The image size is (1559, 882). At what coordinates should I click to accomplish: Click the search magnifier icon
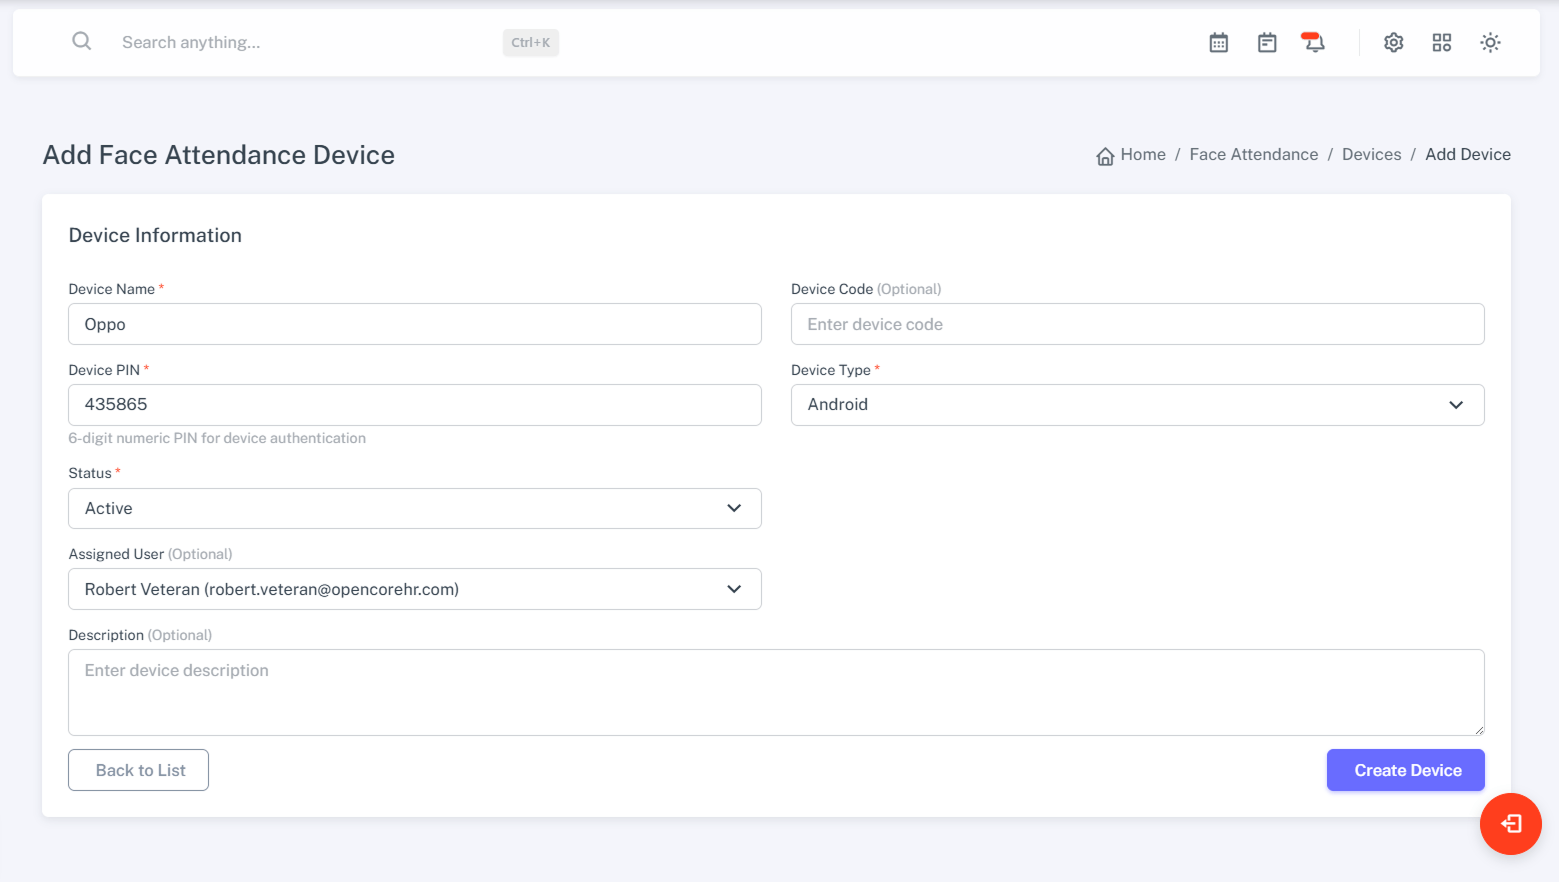tap(82, 41)
